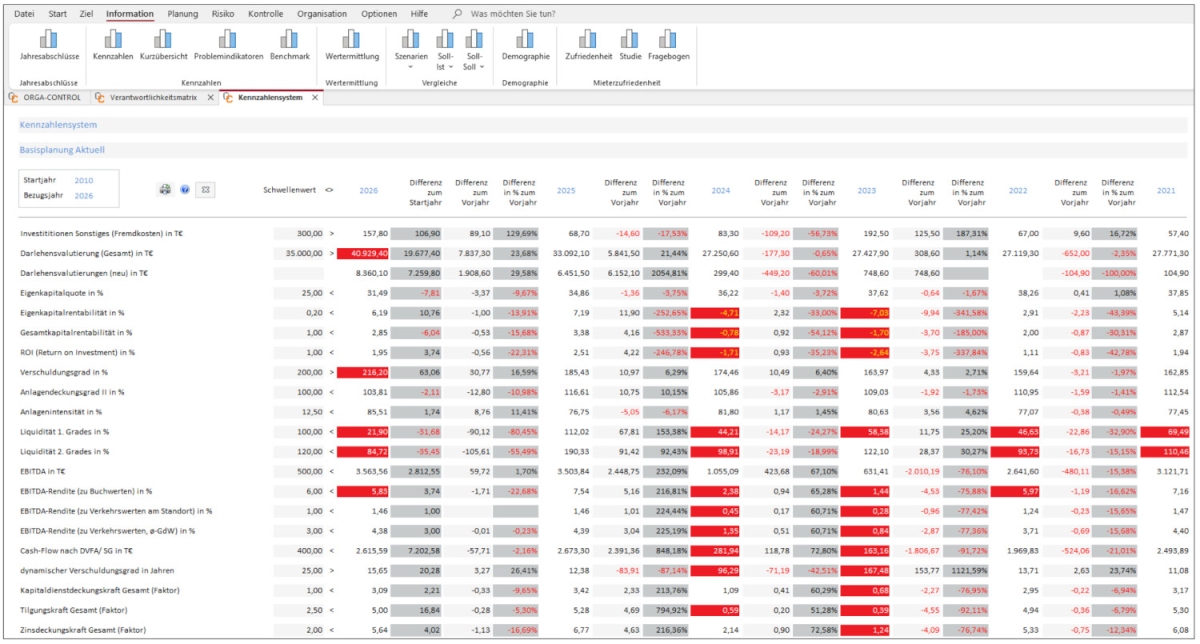Open the Demographie report icon
This screenshot has height=644, width=1200.
click(525, 40)
